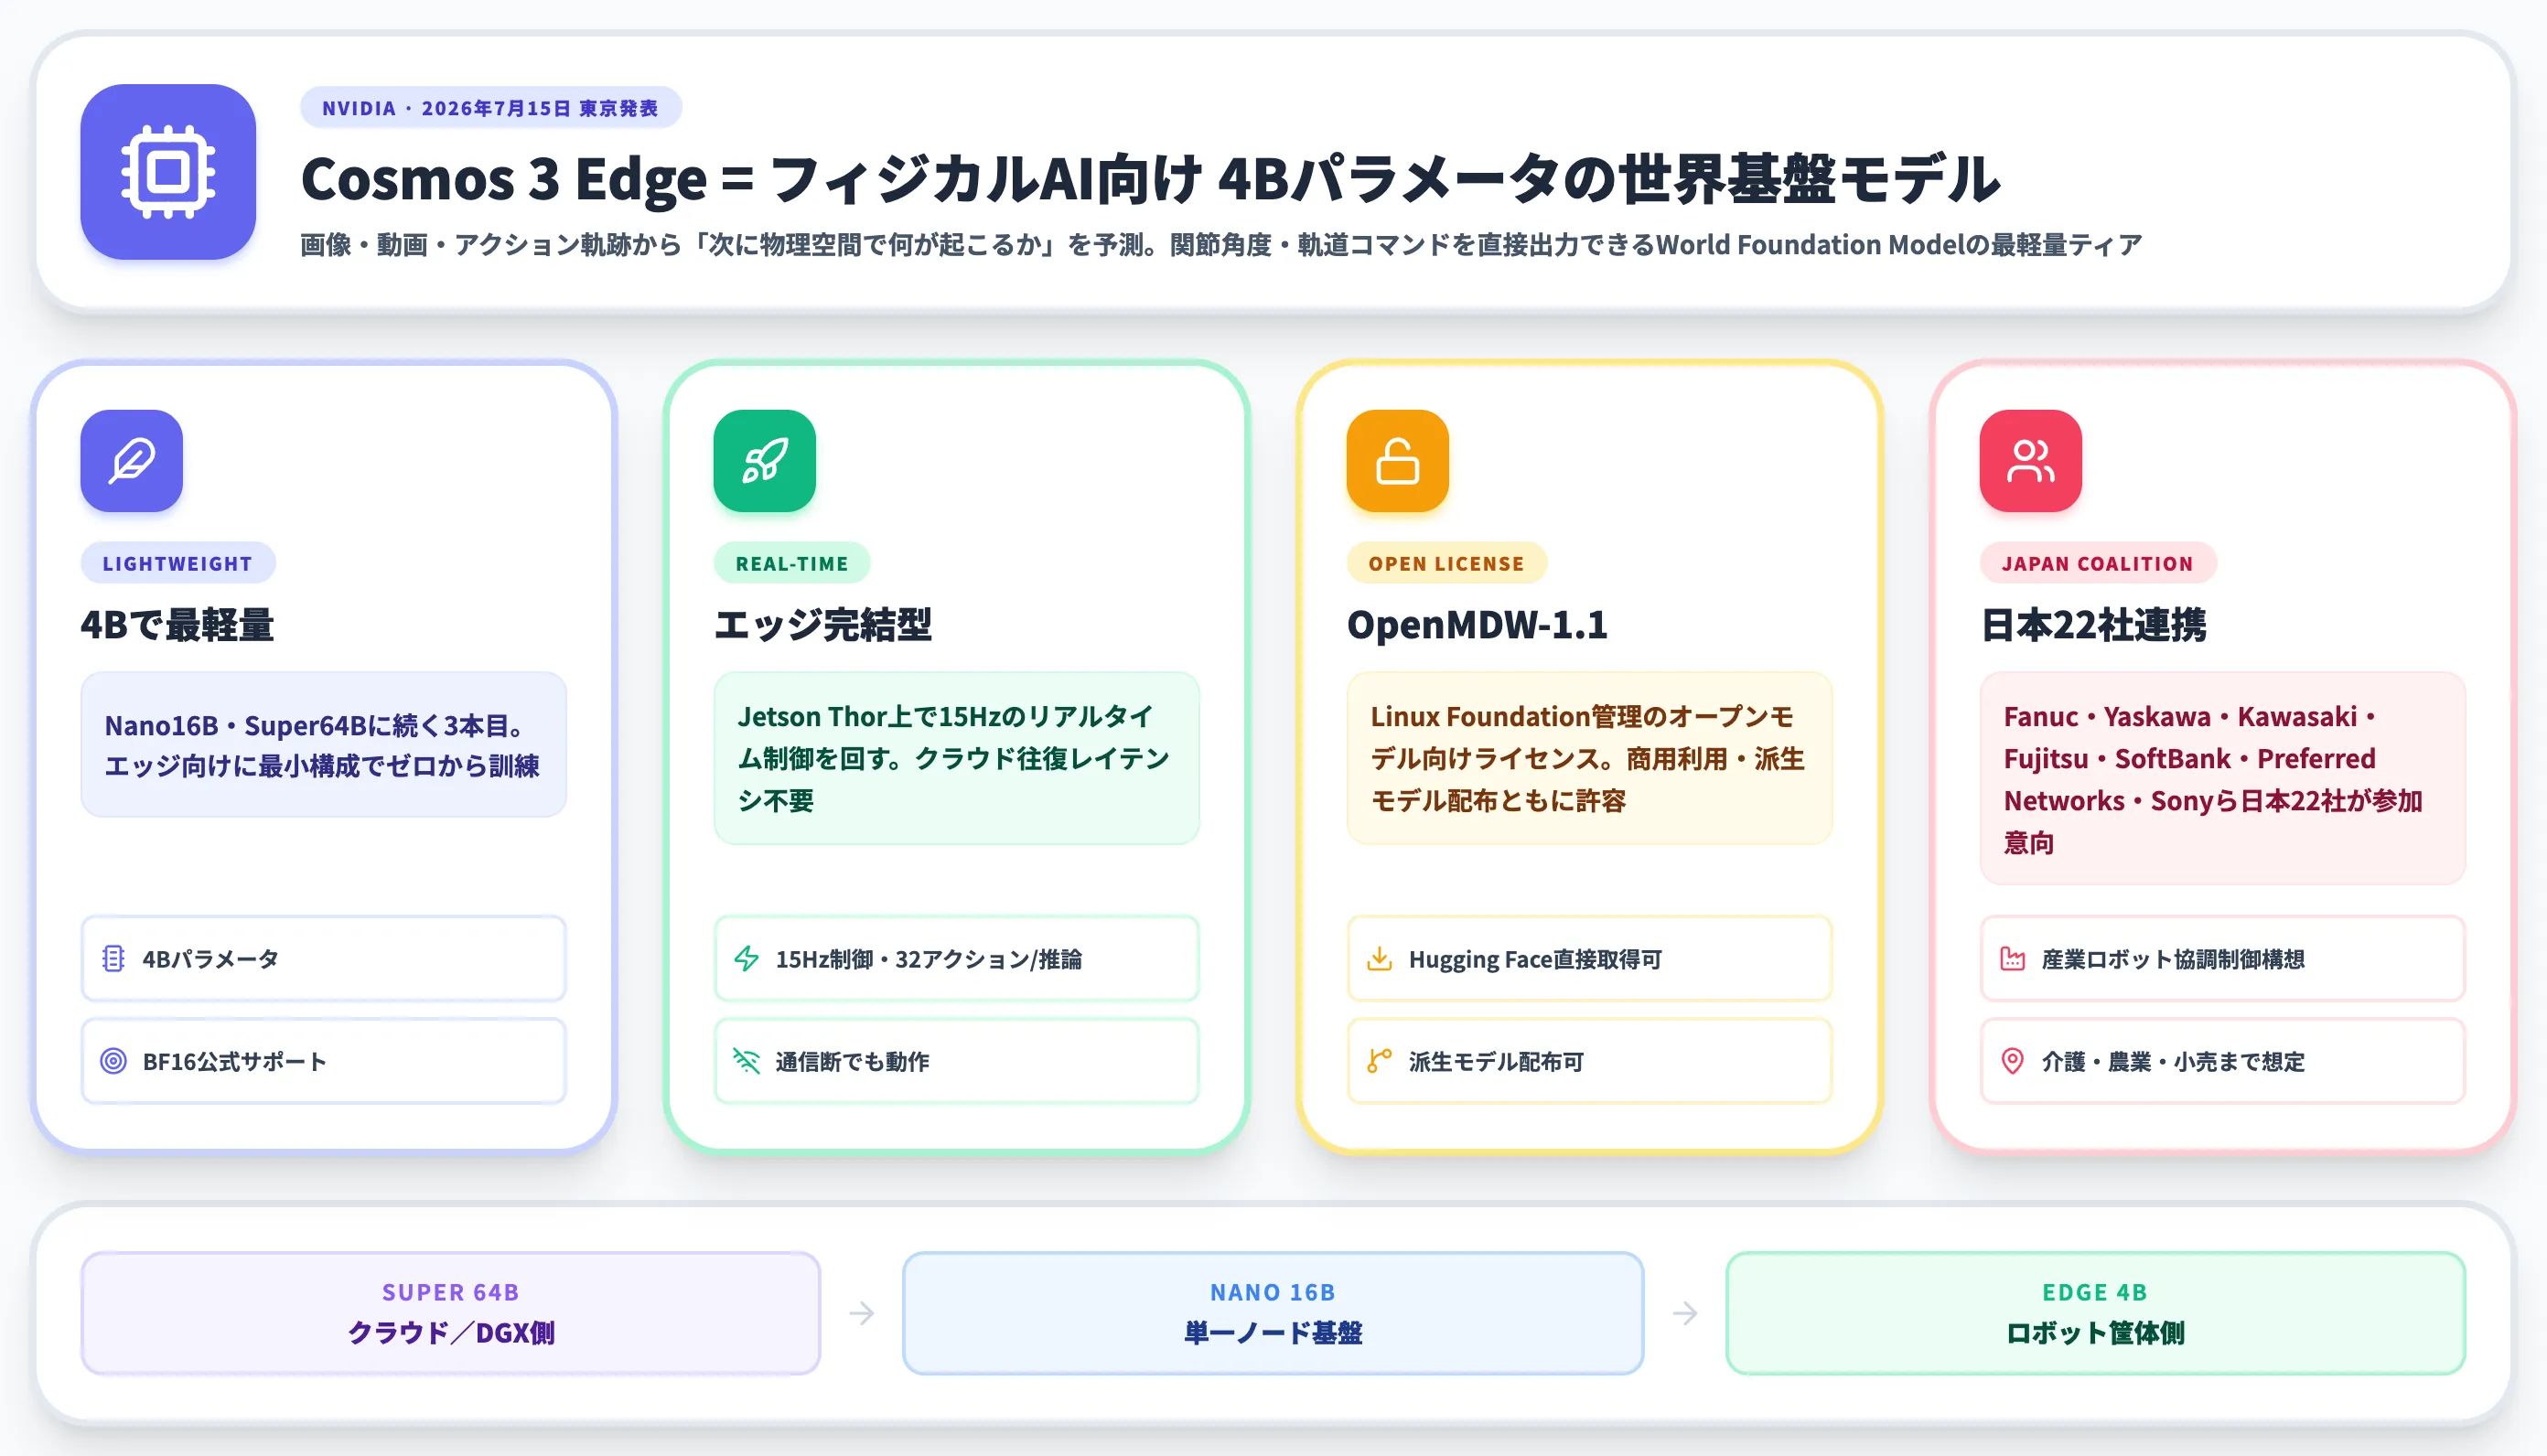Click the feather icon on Lightweight card

tap(132, 461)
